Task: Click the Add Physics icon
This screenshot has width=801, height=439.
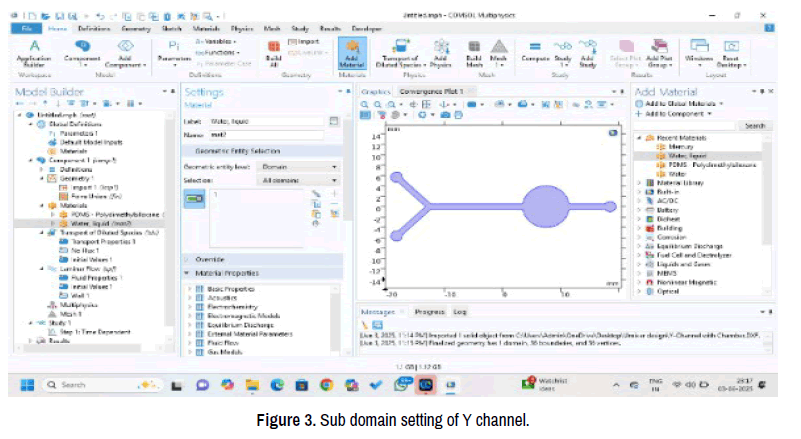Action: (440, 52)
